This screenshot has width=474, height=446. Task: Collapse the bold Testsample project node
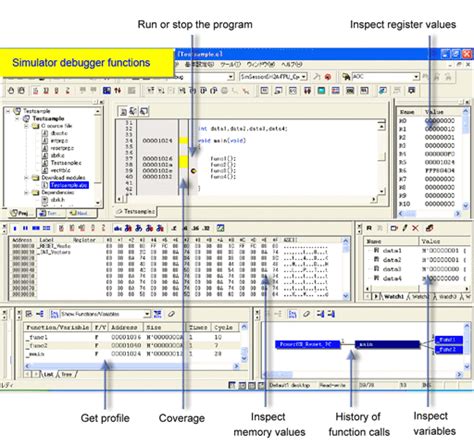[x=17, y=119]
